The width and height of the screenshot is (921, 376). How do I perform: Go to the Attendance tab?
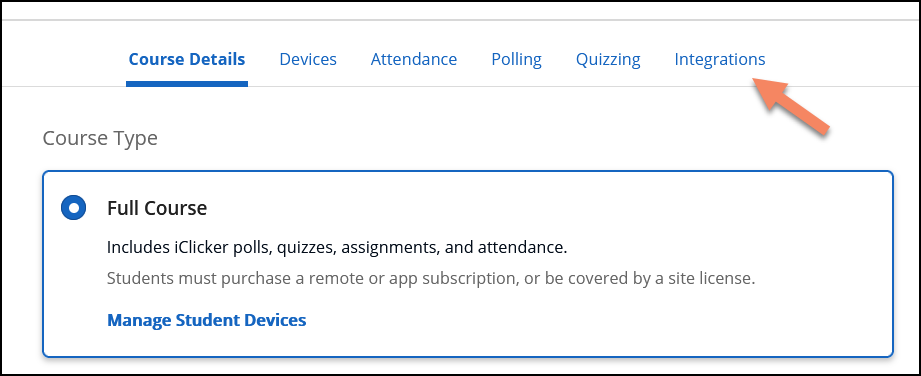(414, 59)
